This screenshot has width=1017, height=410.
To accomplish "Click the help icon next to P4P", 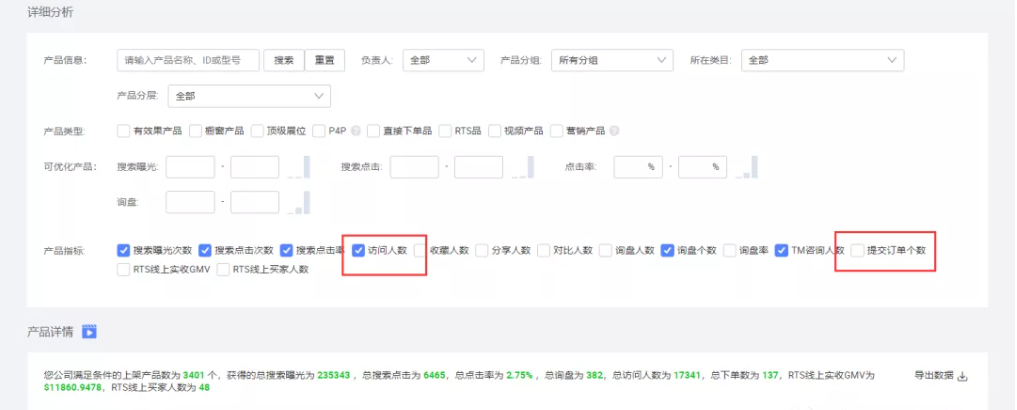I will click(355, 131).
